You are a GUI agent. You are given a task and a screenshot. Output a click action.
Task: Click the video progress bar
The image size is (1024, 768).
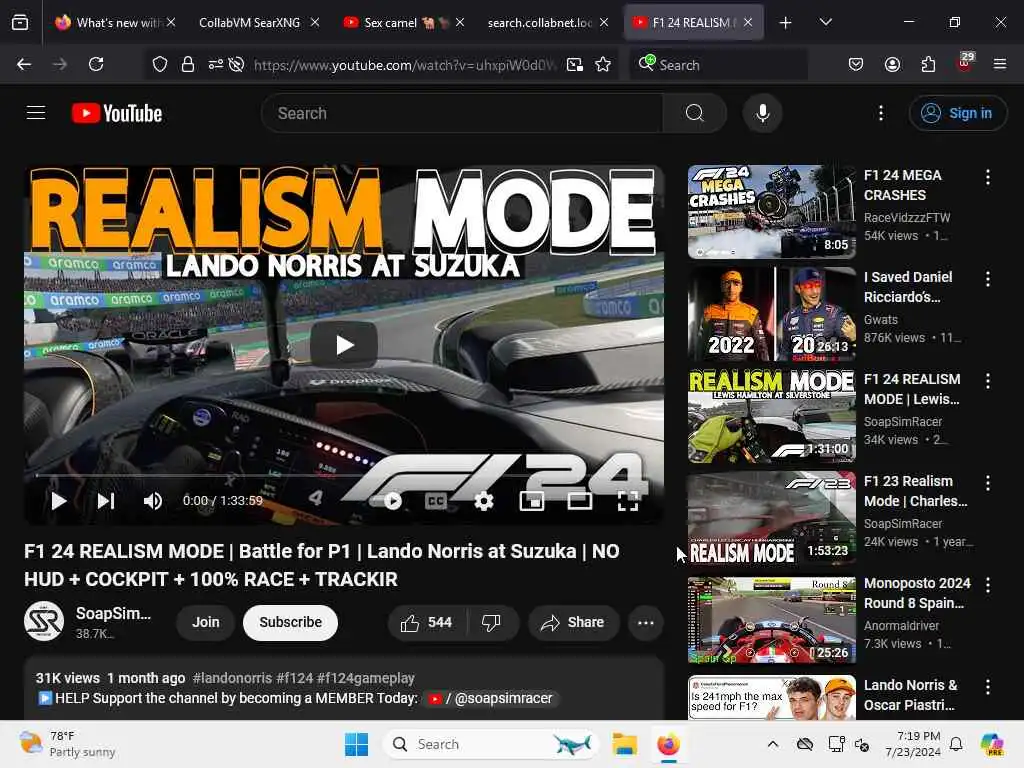coord(344,475)
